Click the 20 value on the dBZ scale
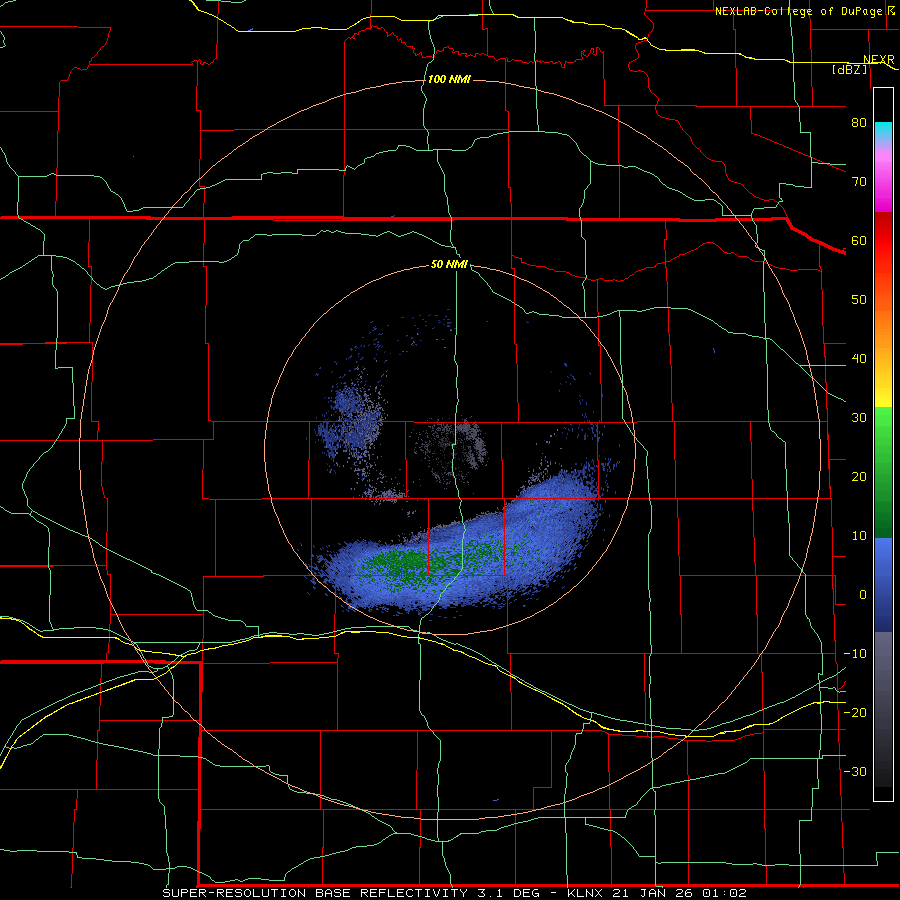The image size is (900, 900). pos(859,476)
